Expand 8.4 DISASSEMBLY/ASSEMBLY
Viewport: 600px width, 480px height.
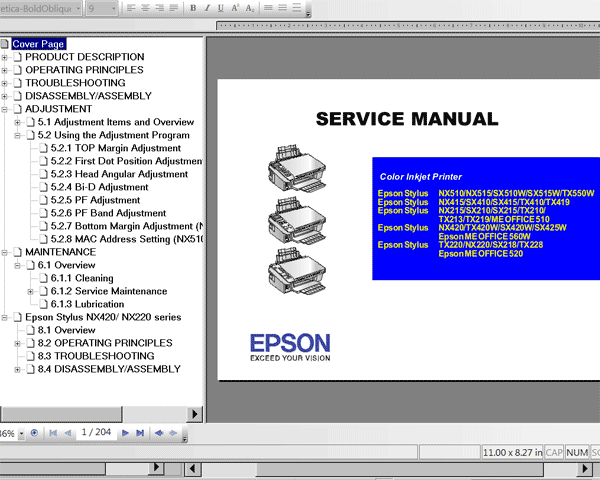[x=17, y=370]
